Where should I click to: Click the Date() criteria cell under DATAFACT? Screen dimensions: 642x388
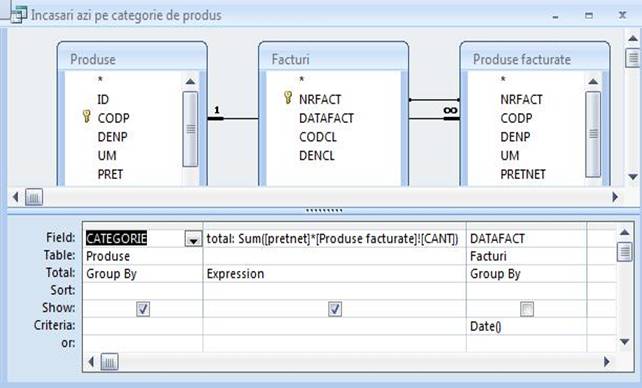coord(526,326)
